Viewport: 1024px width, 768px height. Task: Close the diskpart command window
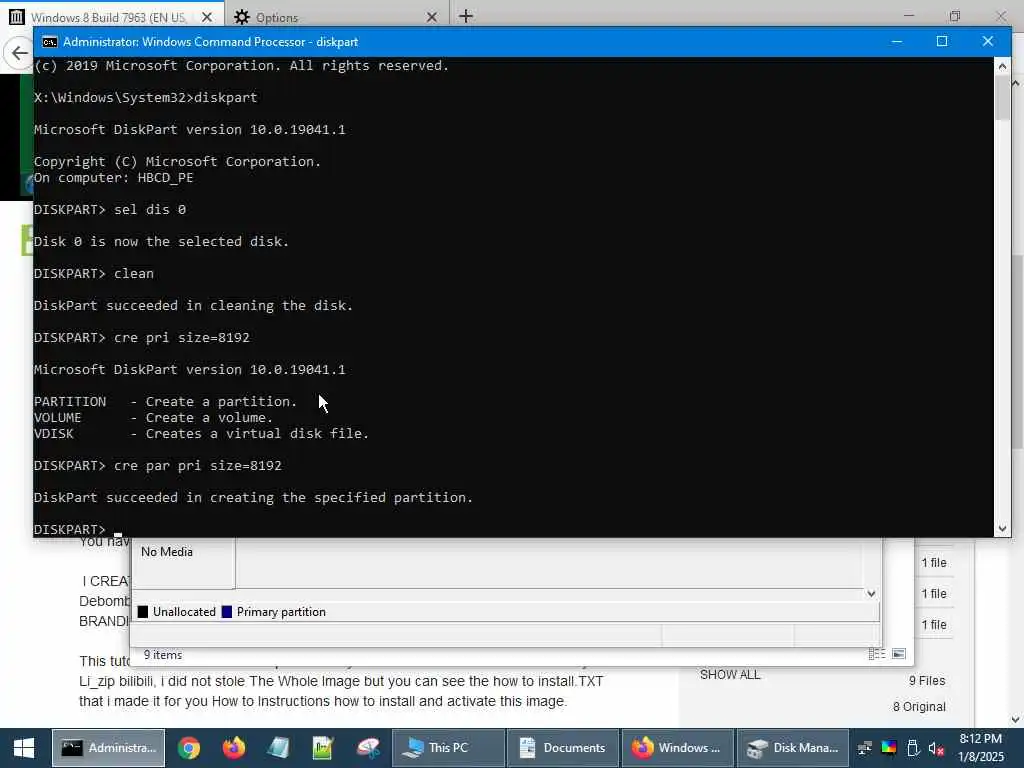[987, 41]
